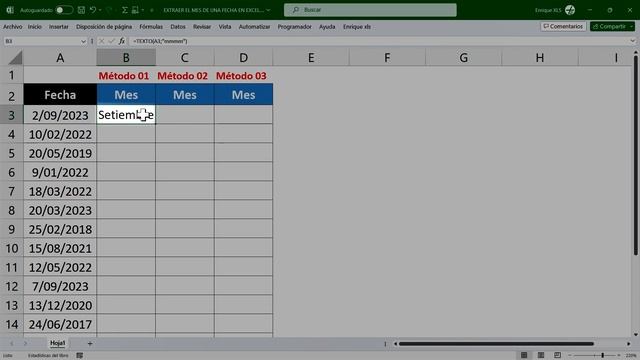
Task: Switch to Page Layout view icon
Action: tap(541, 355)
